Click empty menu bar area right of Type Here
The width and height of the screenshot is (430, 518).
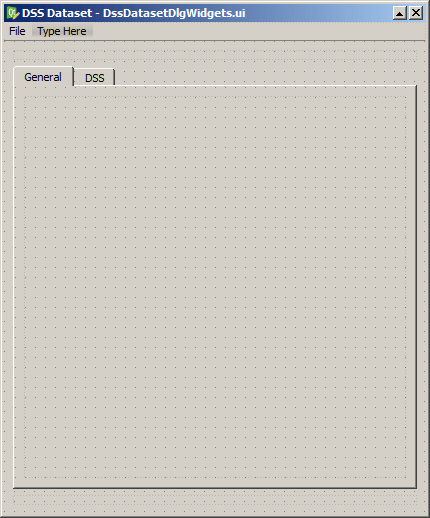pos(258,31)
